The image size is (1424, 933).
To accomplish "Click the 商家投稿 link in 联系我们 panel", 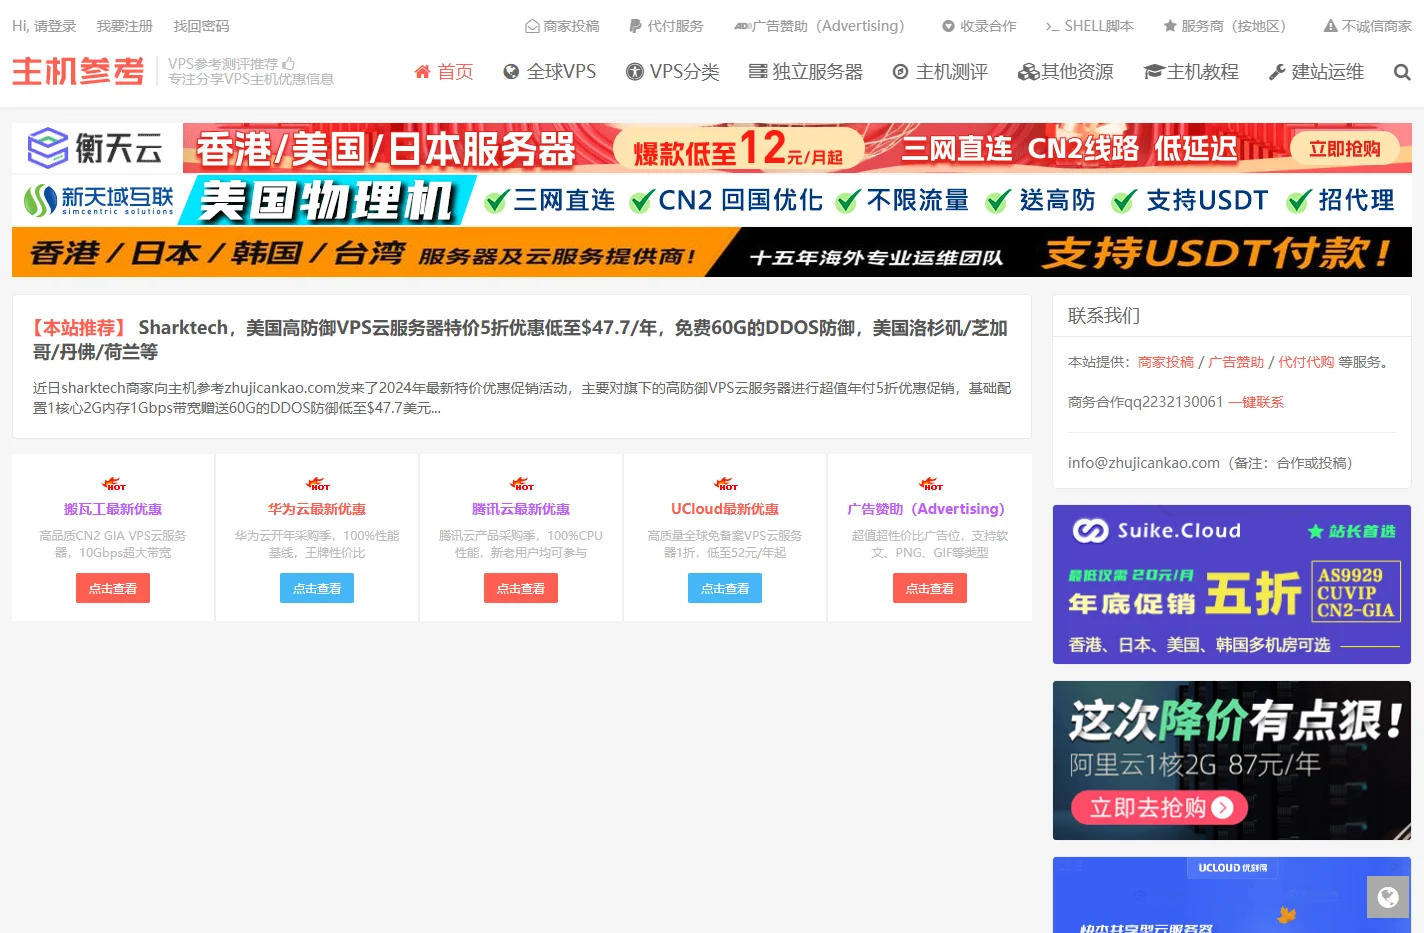I will [1166, 362].
